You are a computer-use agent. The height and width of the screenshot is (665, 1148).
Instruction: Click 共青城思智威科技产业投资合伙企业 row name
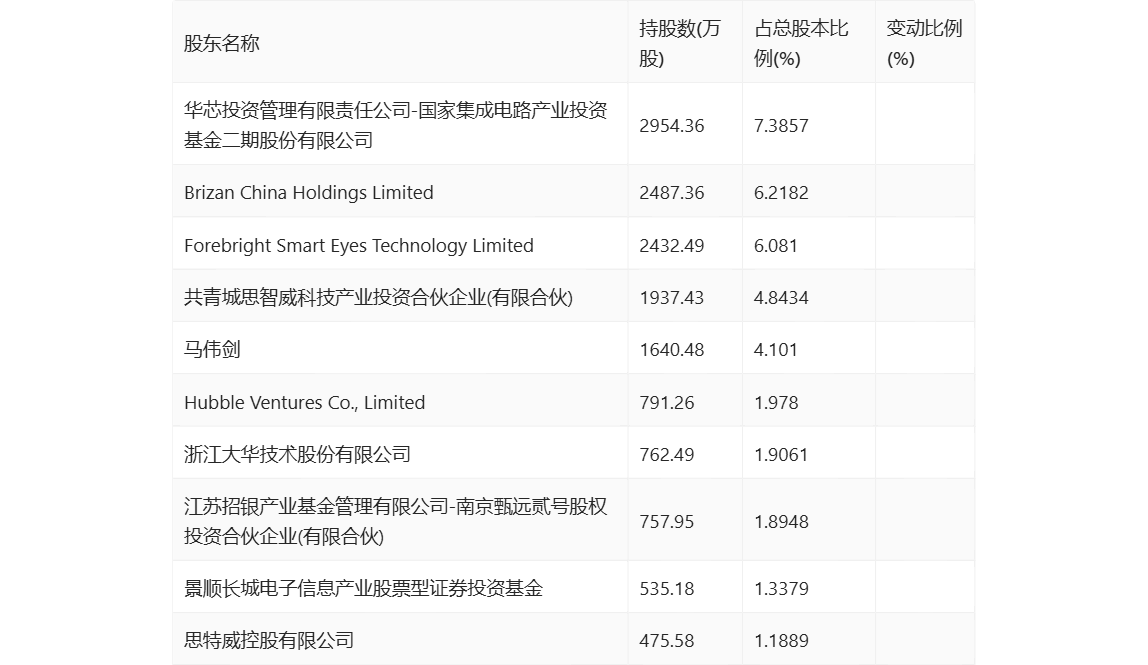(x=378, y=297)
